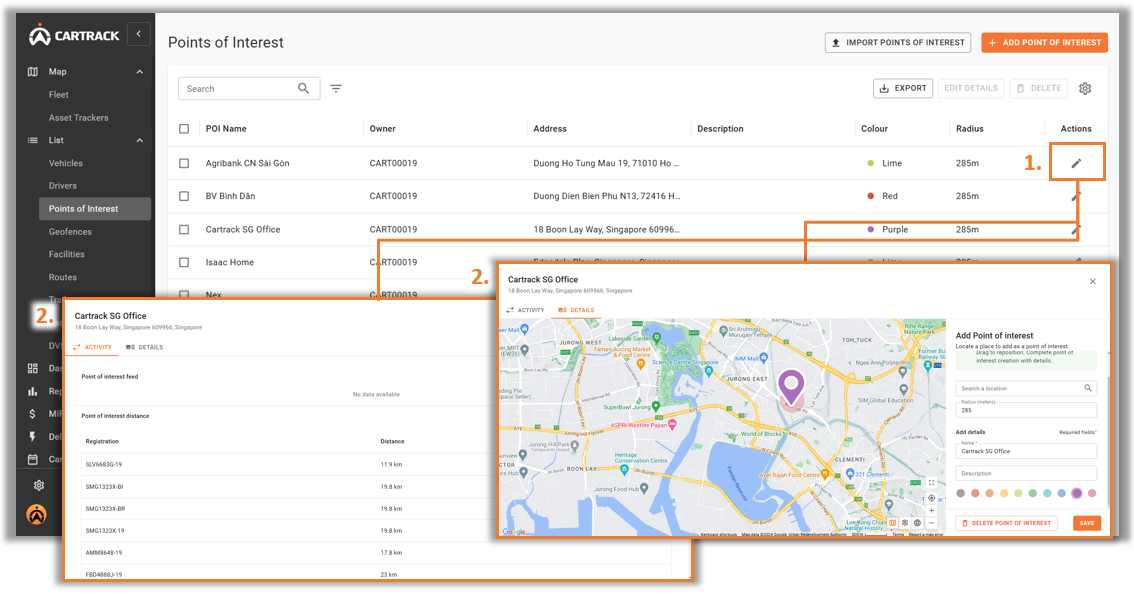
Task: Click the dollar sign icon in the sidebar
Action: (x=33, y=414)
